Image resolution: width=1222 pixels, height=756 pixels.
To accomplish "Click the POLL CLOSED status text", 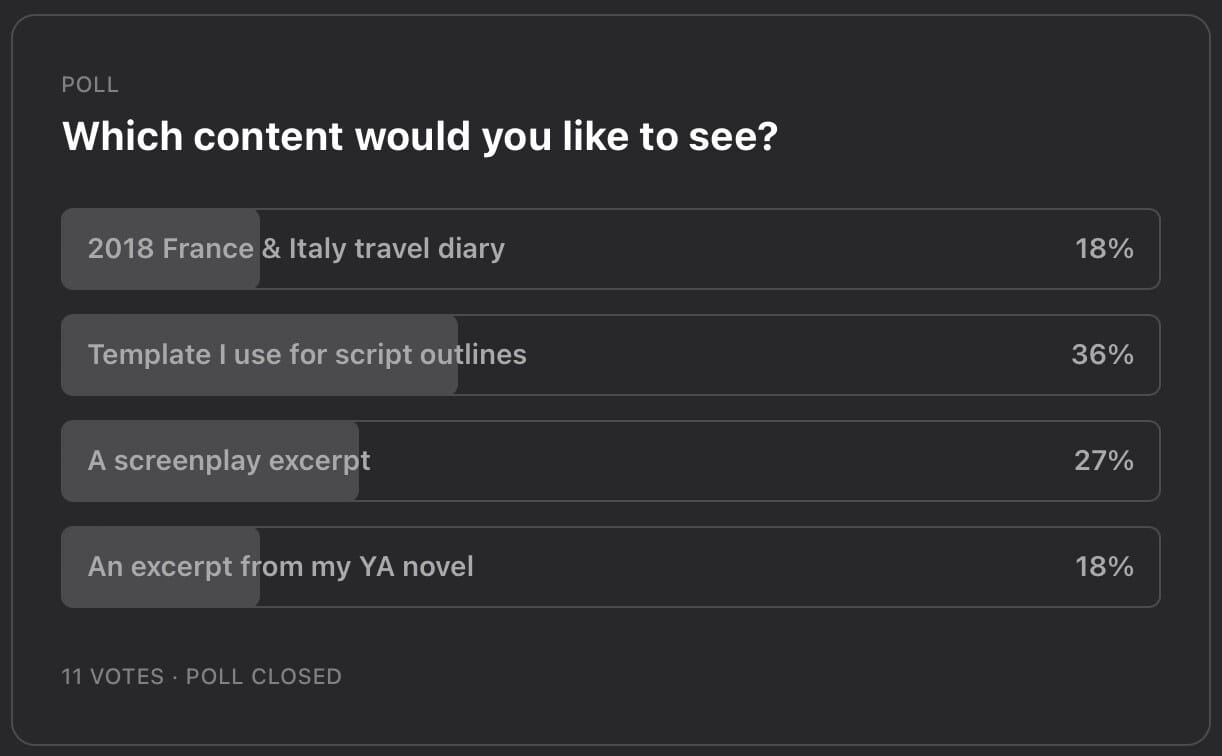I will click(264, 677).
